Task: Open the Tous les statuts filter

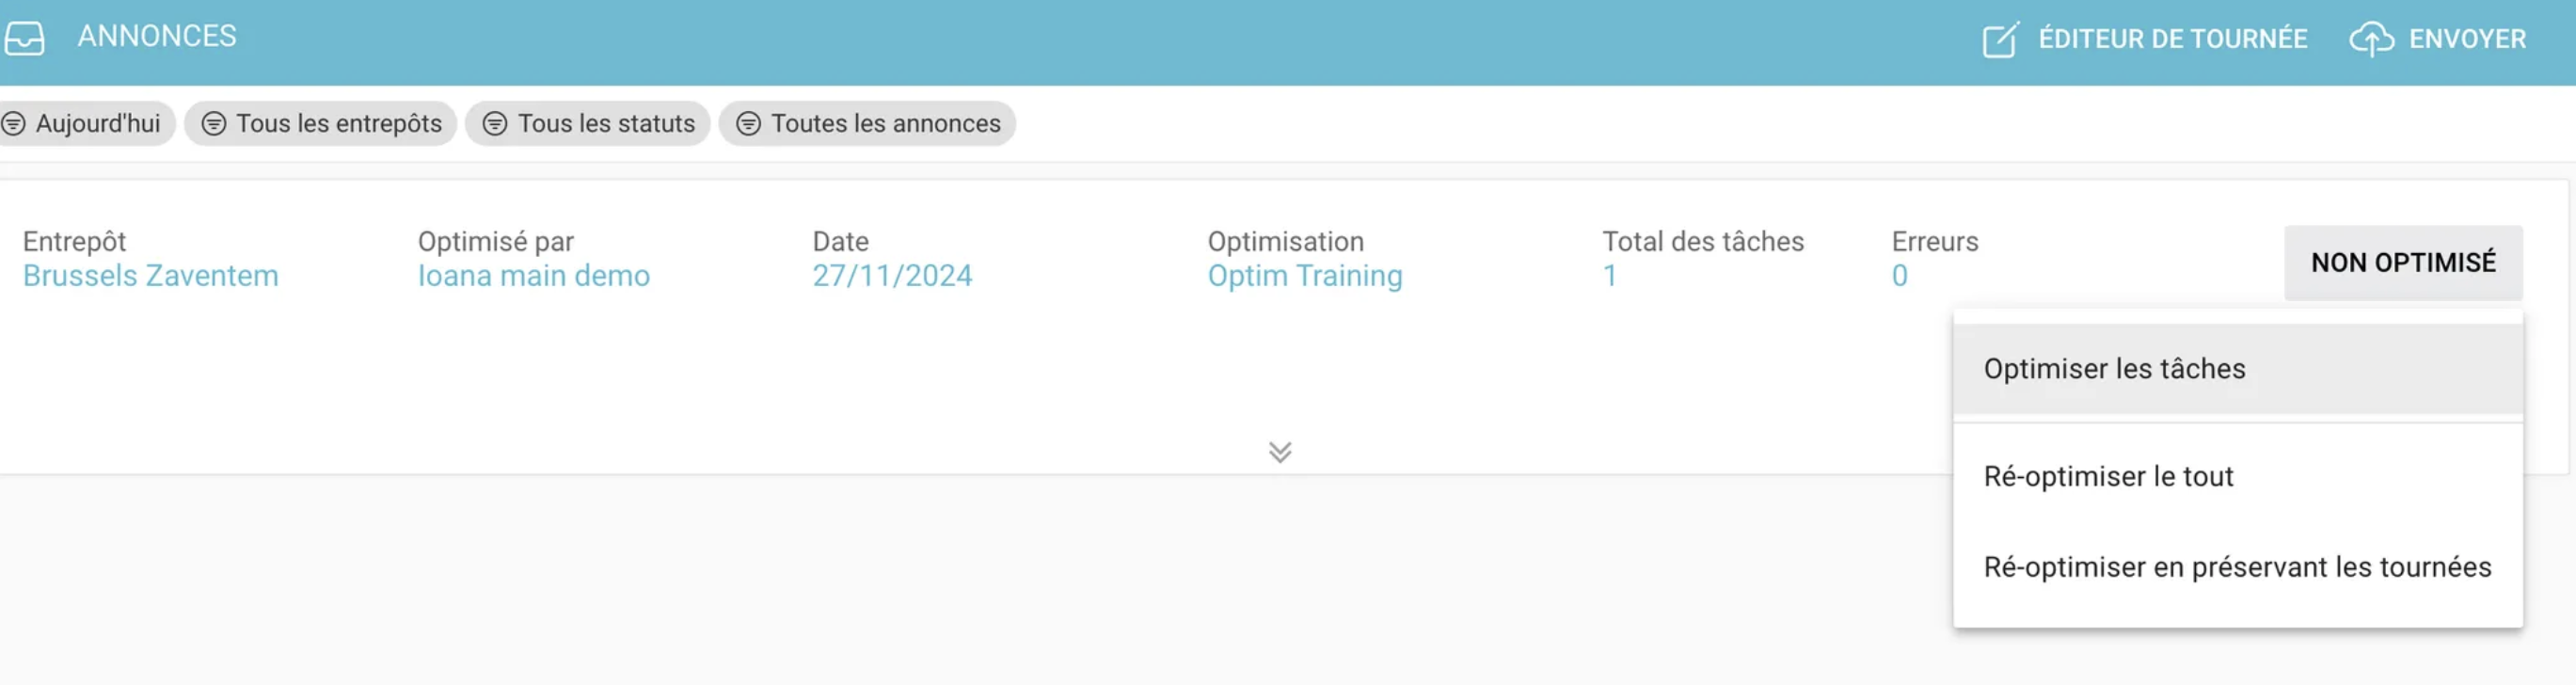Action: 588,123
